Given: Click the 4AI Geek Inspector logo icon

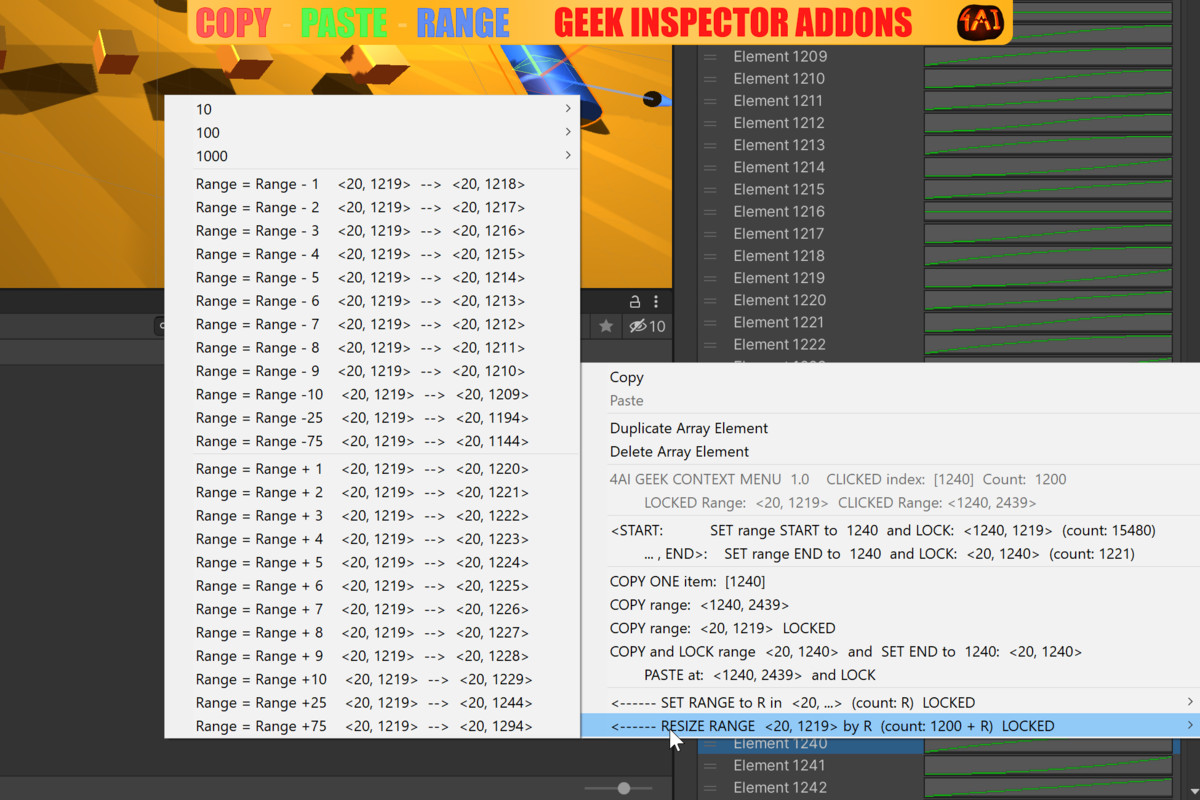Looking at the screenshot, I should point(979,22).
